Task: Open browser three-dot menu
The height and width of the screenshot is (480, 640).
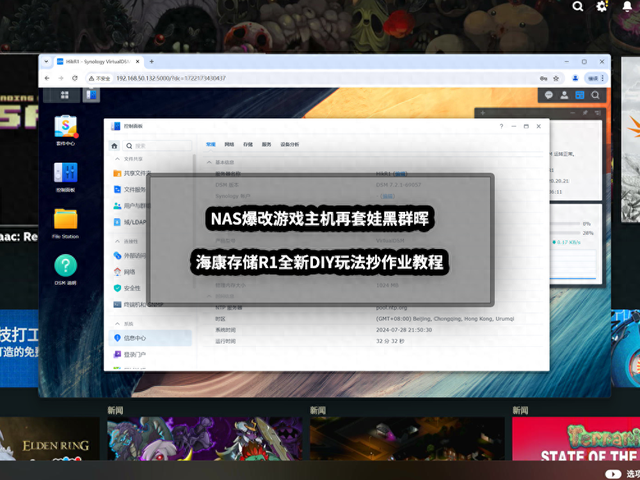Action: [602, 78]
